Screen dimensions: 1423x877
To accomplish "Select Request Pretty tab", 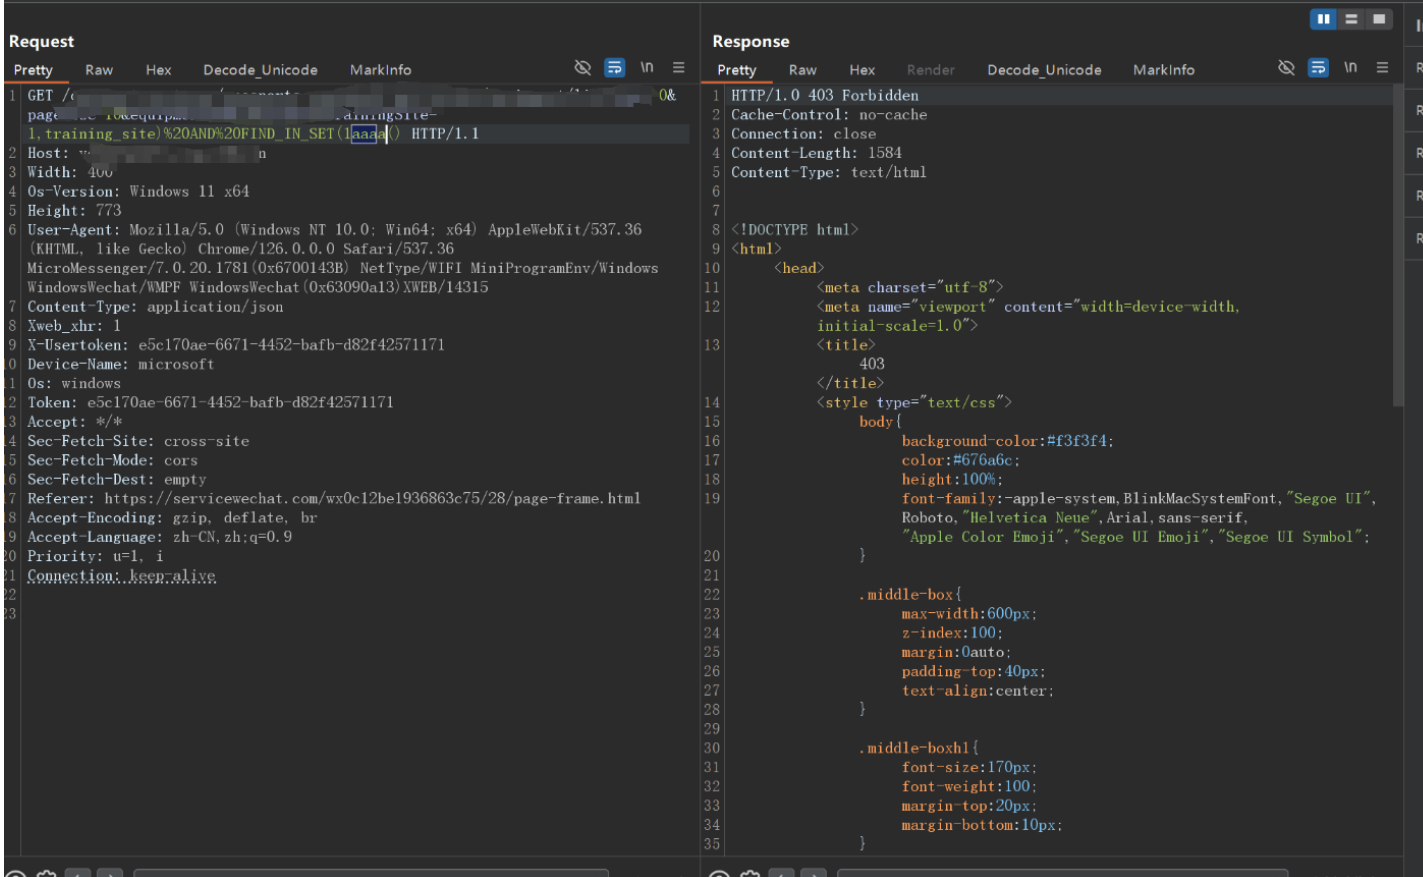I will pyautogui.click(x=33, y=70).
